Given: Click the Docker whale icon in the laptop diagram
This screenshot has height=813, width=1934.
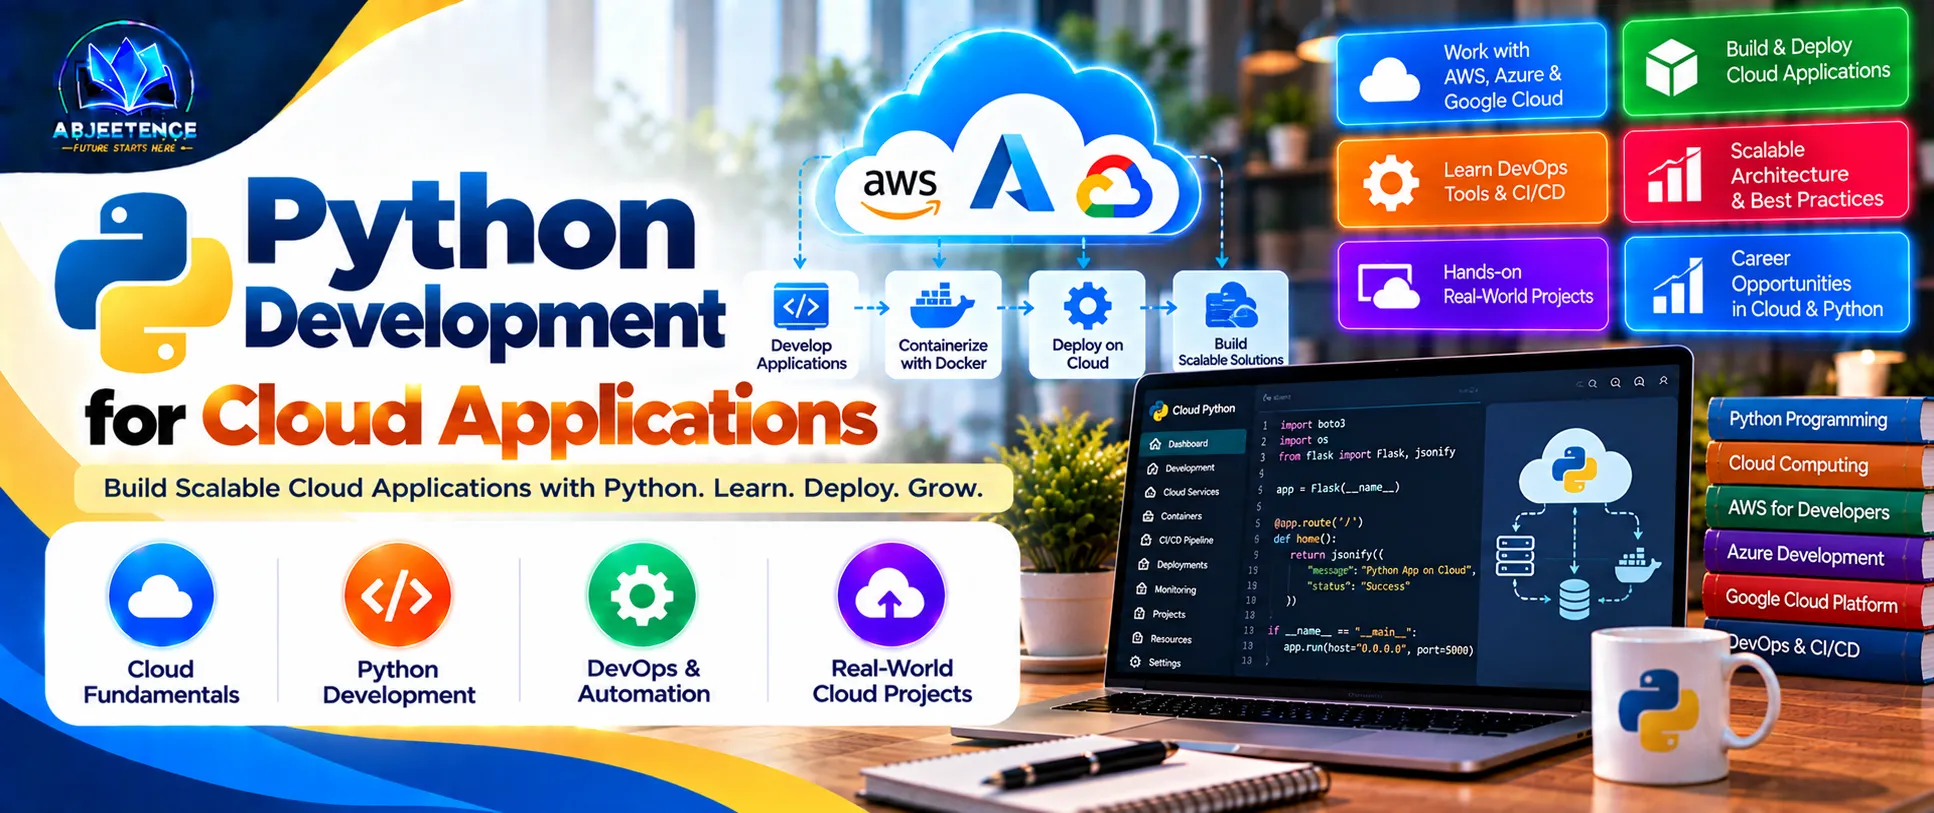Looking at the screenshot, I should pos(1636,565).
